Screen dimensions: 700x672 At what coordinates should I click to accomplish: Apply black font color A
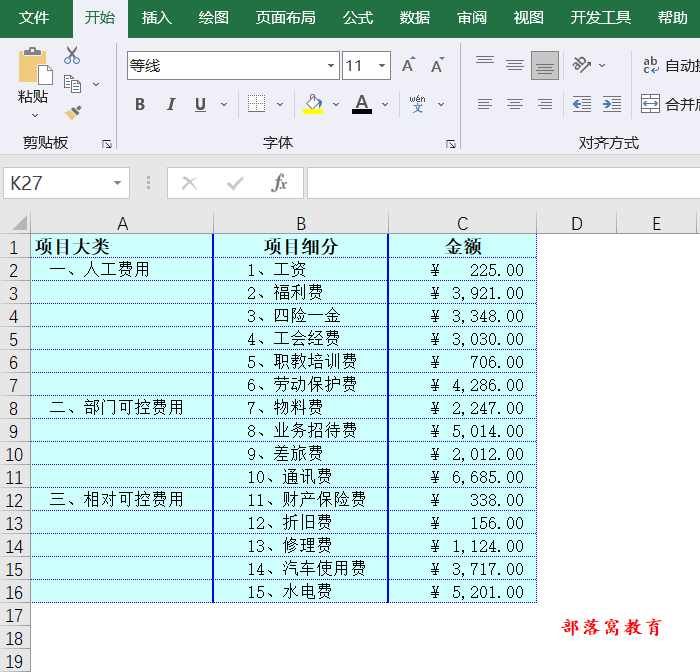tap(362, 104)
